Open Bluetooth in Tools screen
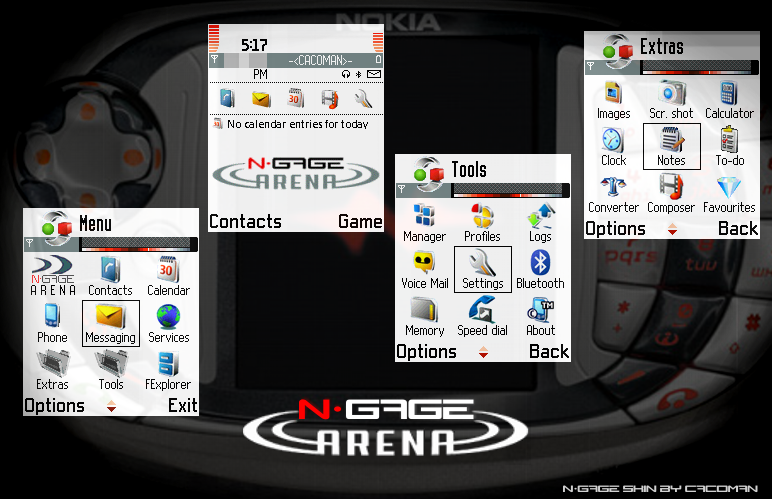The height and width of the screenshot is (499, 772). point(540,269)
